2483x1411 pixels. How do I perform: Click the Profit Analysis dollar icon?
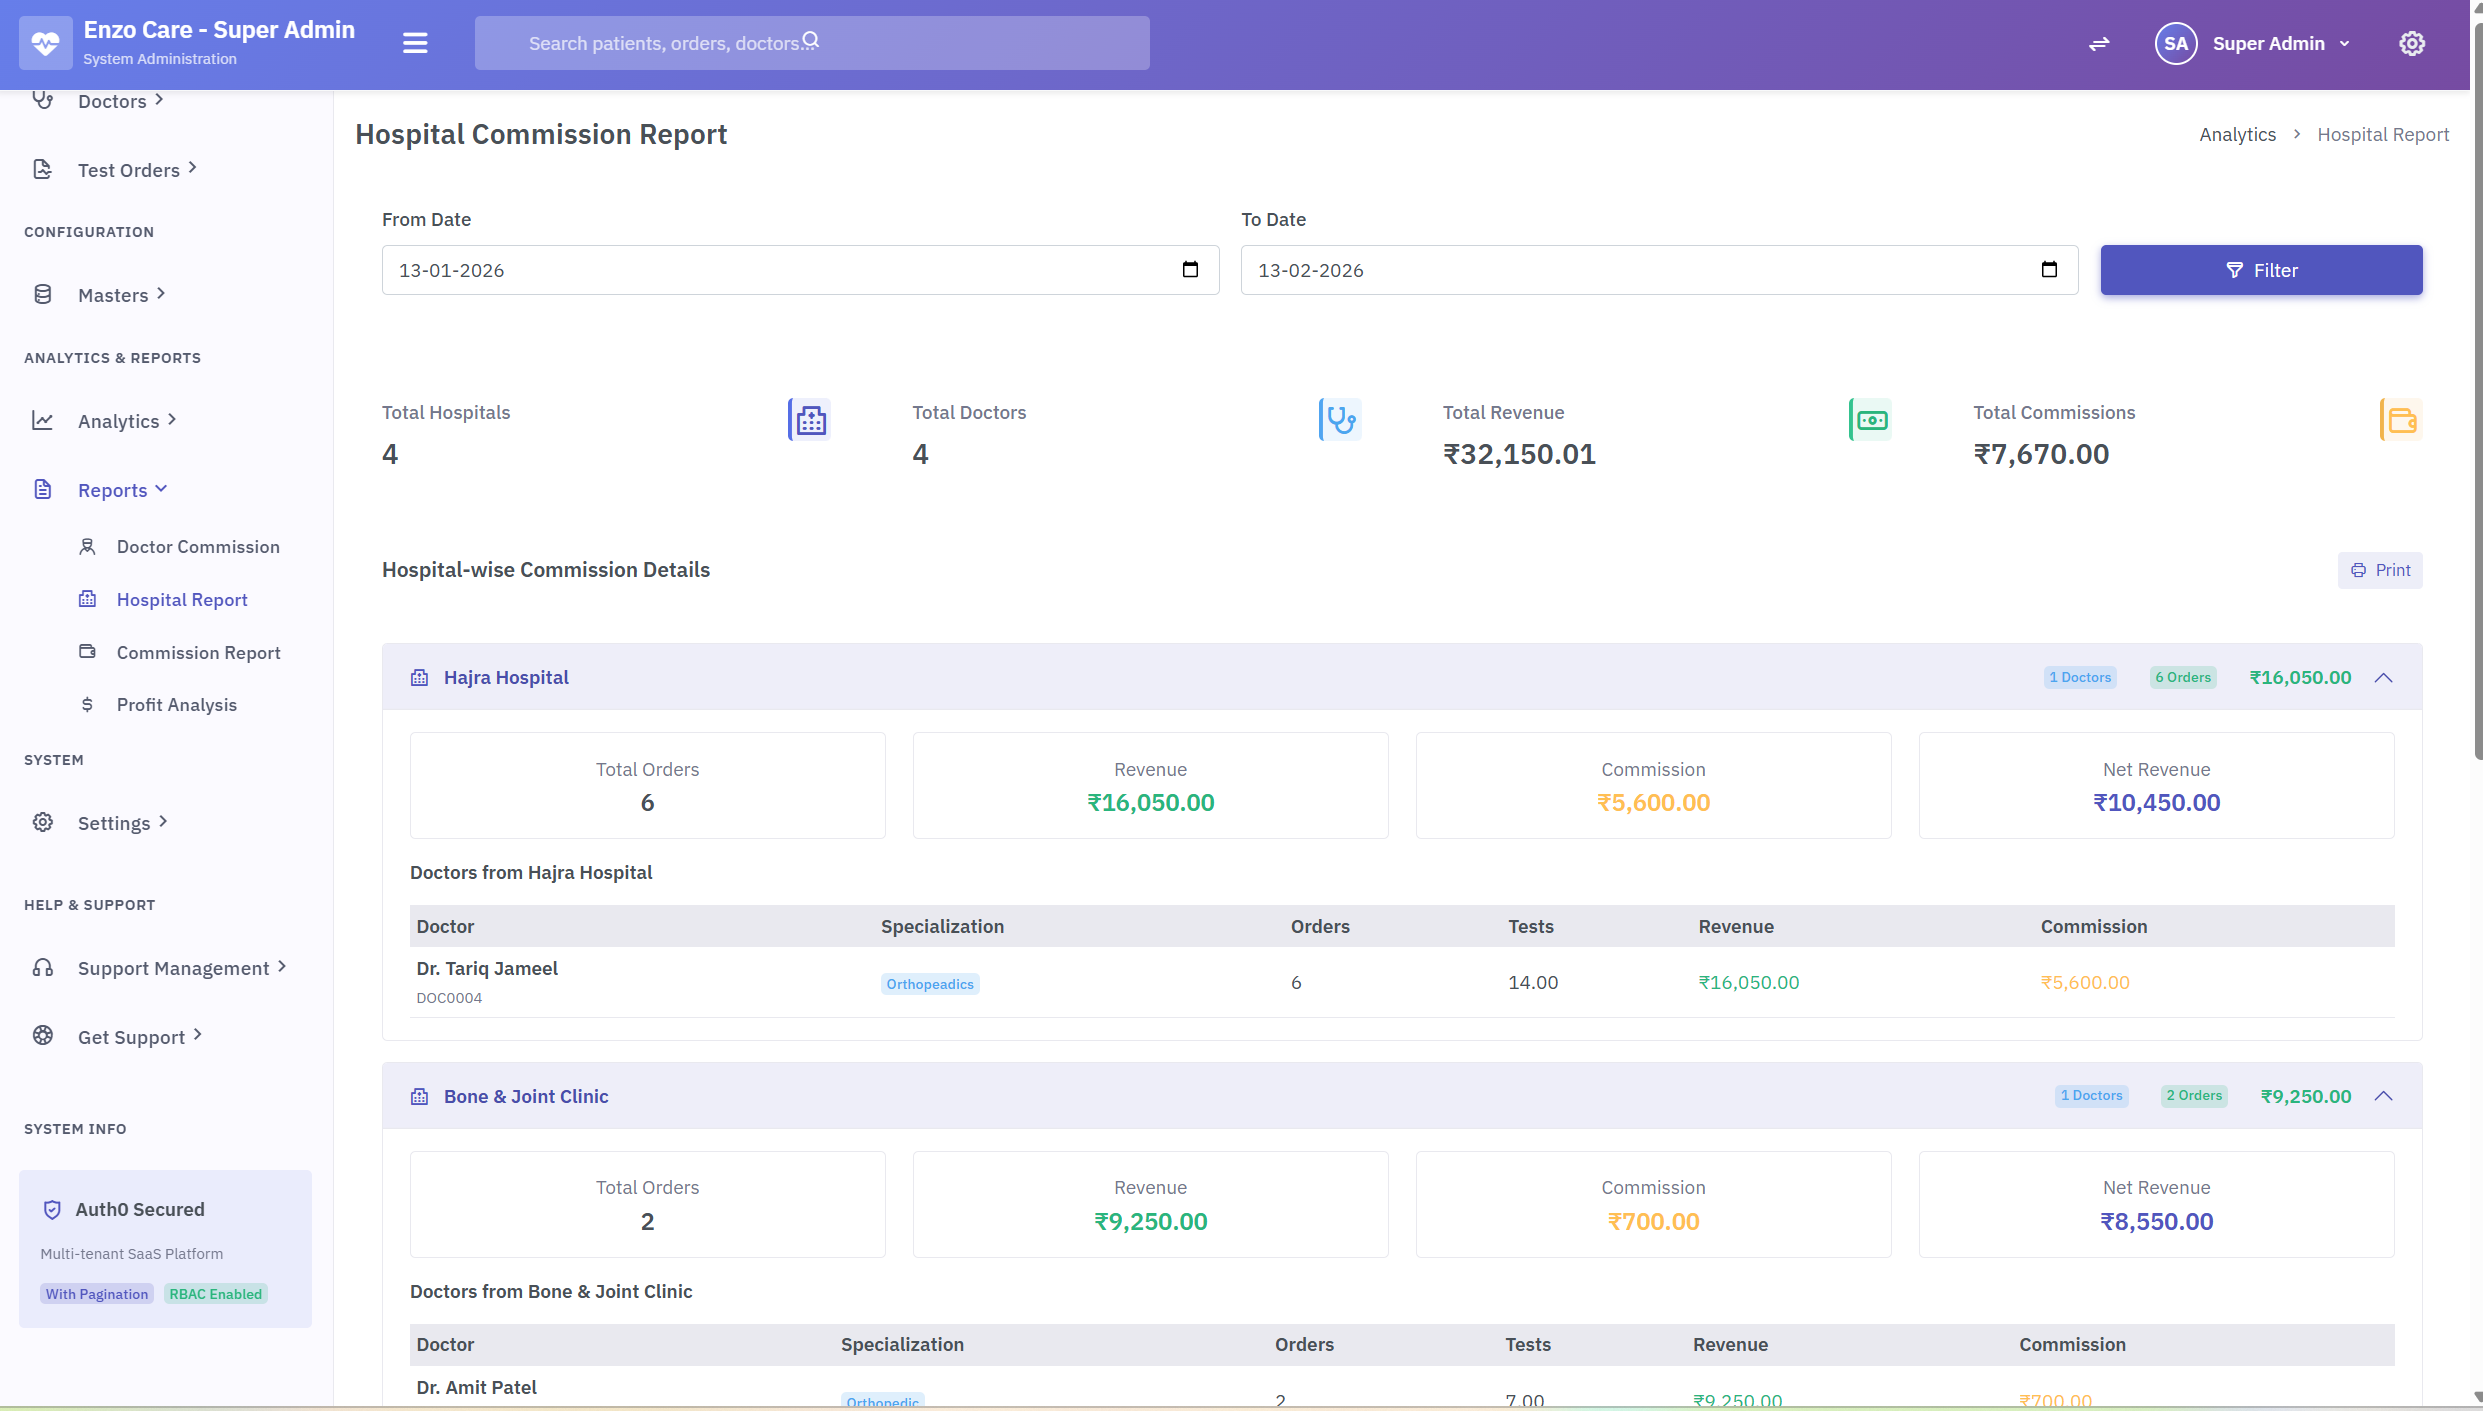[88, 704]
